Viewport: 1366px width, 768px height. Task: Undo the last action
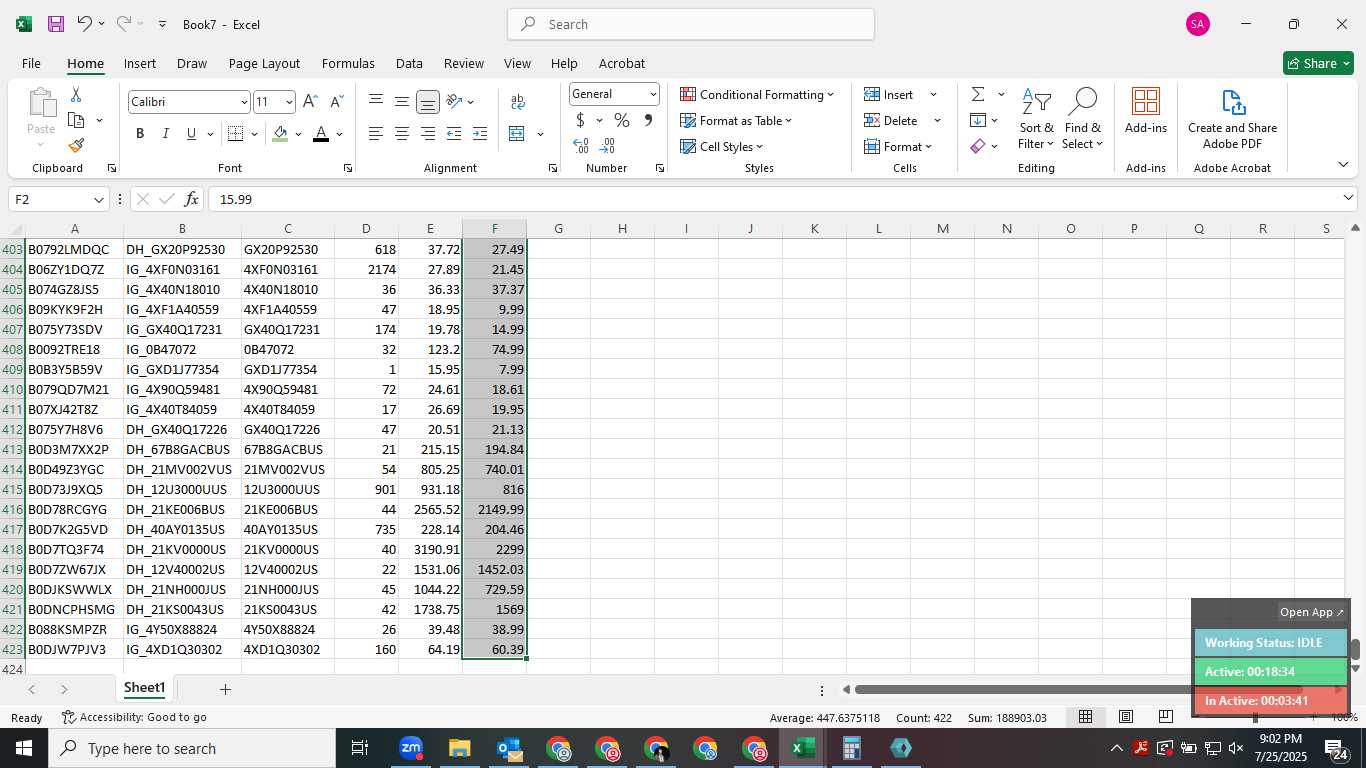84,24
